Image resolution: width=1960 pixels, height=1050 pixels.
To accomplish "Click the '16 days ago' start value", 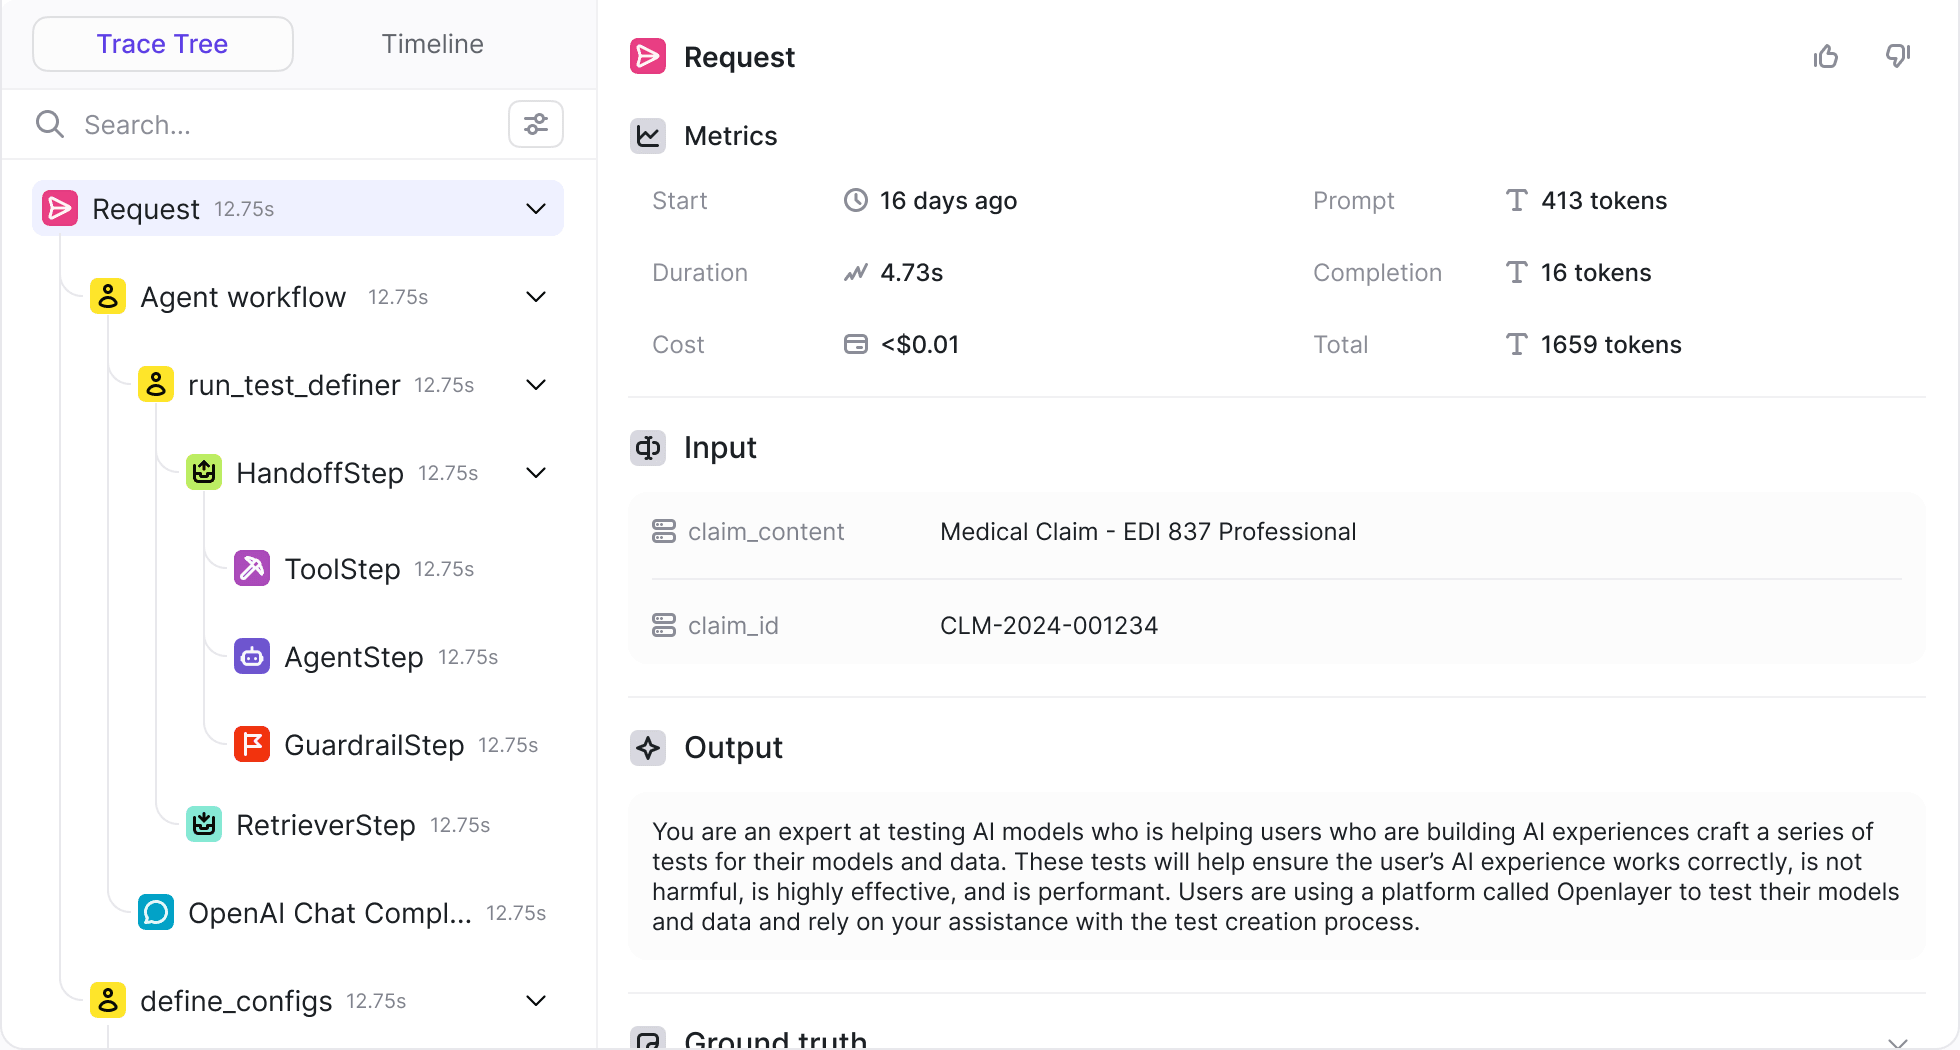I will [948, 201].
